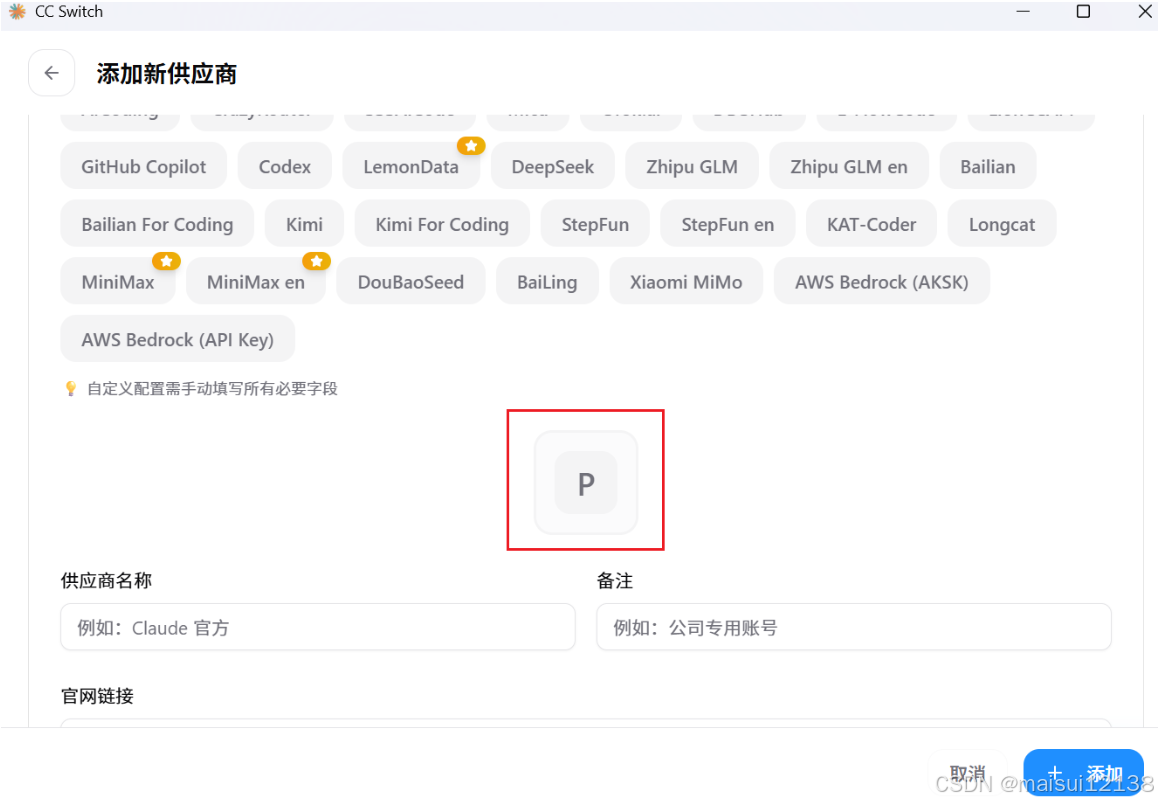This screenshot has height=804, width=1158.
Task: Click the CC Switch app logo
Action: point(16,12)
